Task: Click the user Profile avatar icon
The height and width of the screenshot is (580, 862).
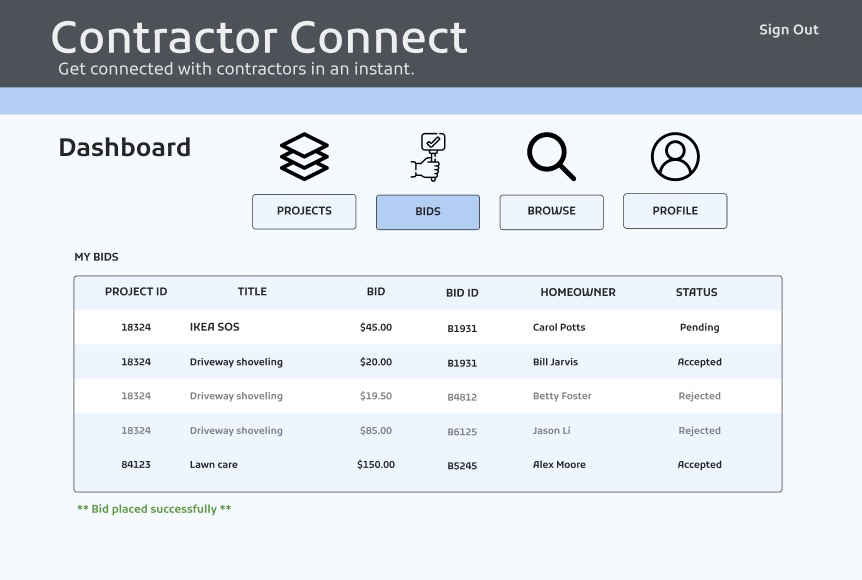Action: [x=675, y=157]
